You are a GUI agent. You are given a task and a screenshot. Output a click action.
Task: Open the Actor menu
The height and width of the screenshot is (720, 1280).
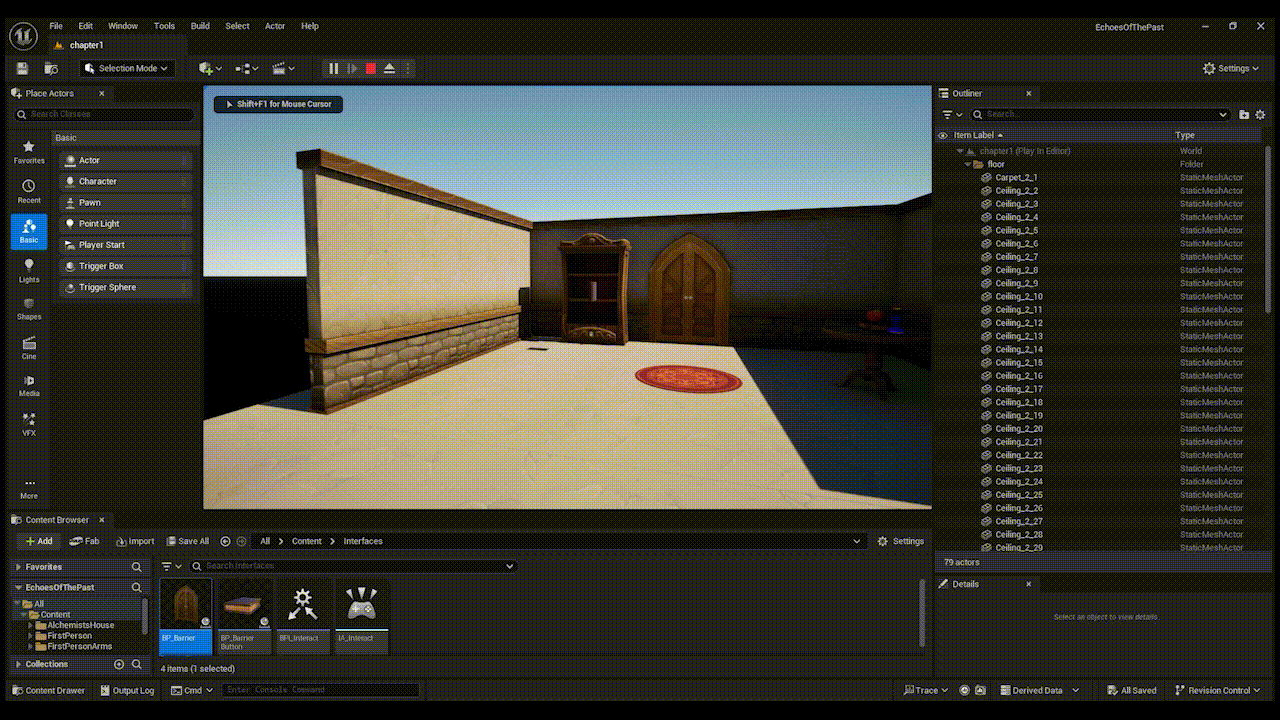coord(275,26)
